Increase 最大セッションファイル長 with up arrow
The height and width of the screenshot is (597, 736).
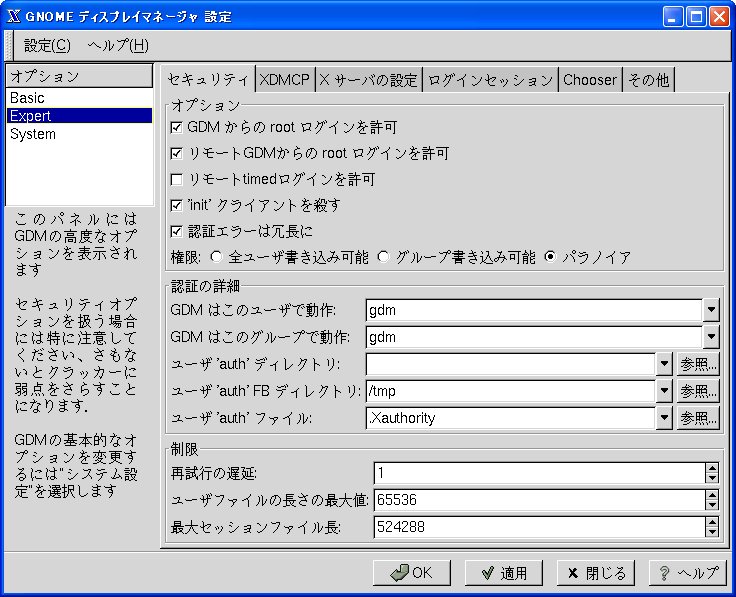(x=712, y=521)
